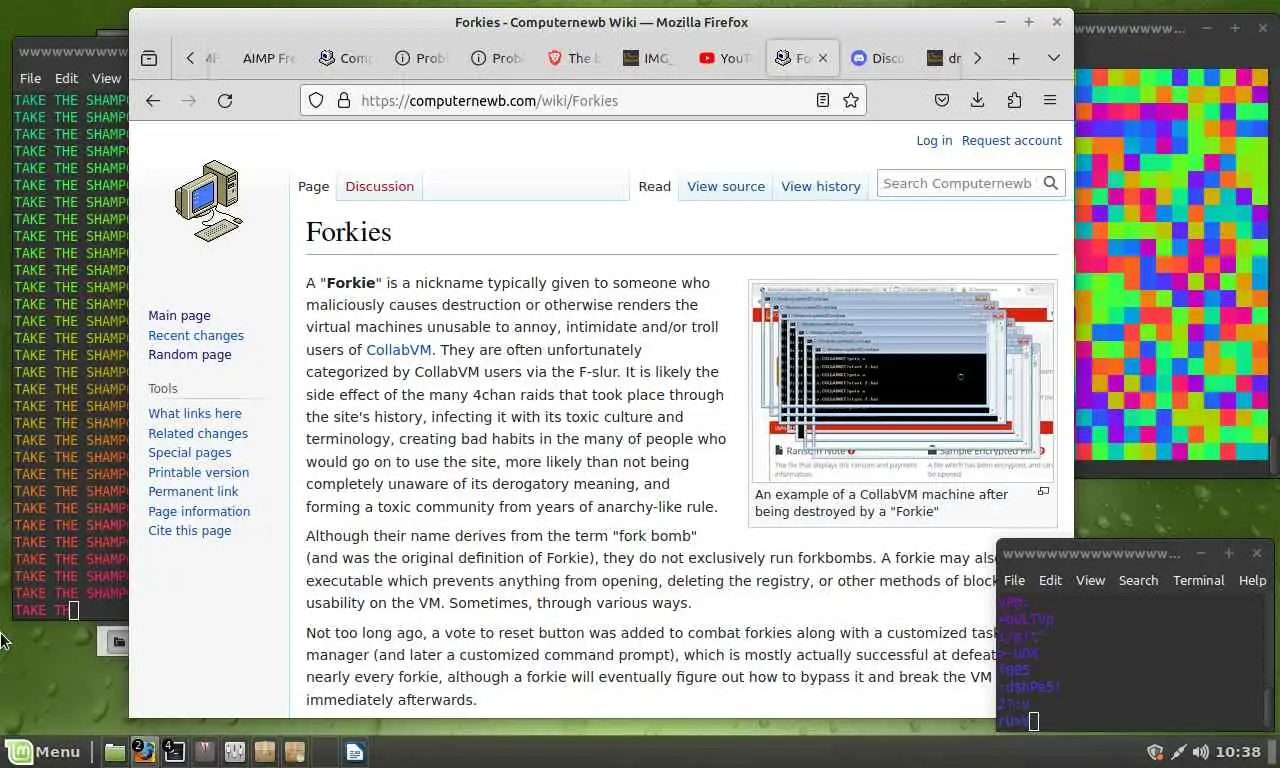View site security padlock info

[343, 100]
